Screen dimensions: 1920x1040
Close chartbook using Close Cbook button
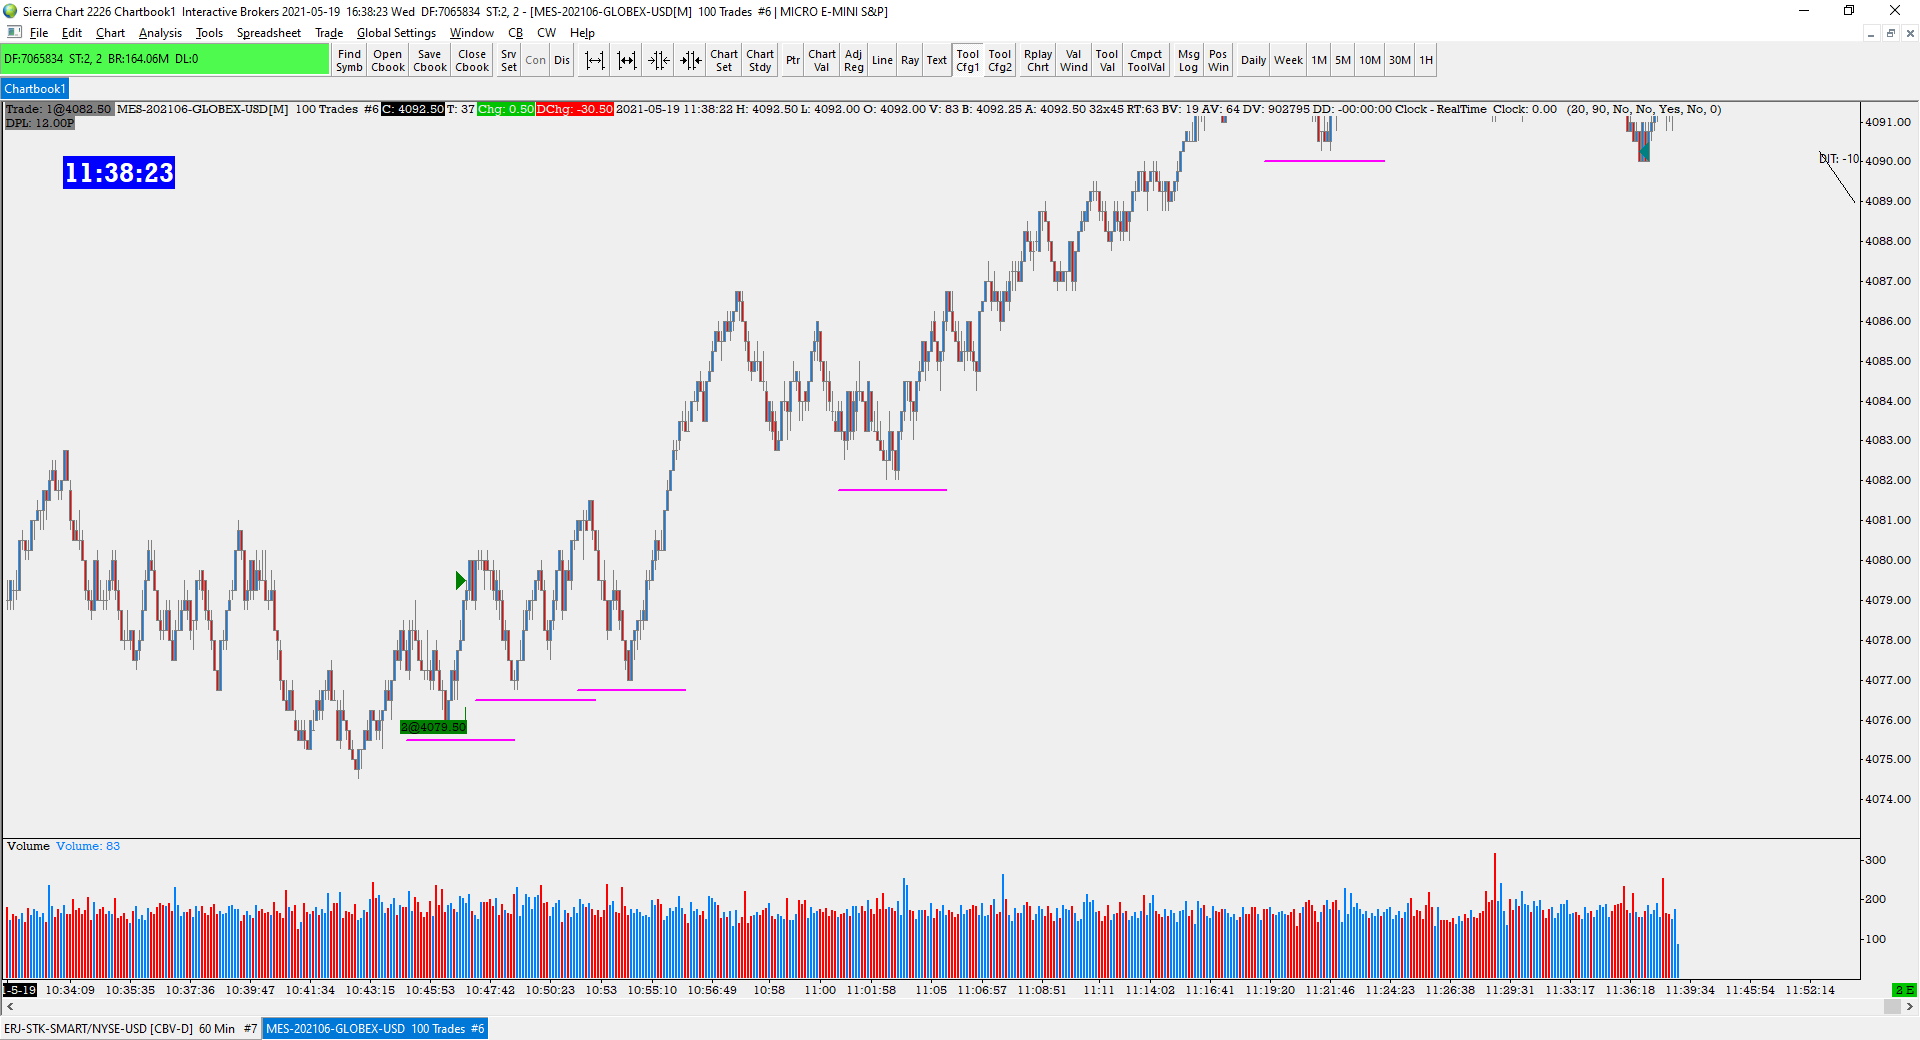pos(472,60)
